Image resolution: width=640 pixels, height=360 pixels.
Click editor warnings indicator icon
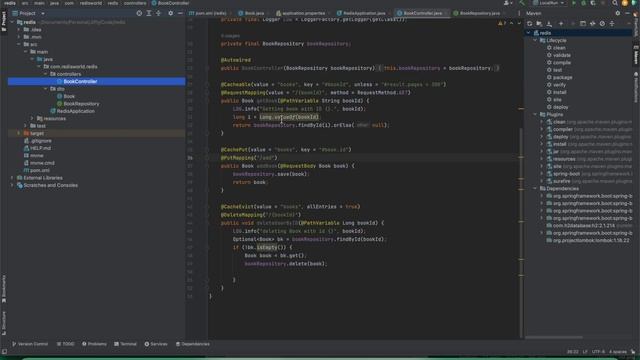point(501,23)
